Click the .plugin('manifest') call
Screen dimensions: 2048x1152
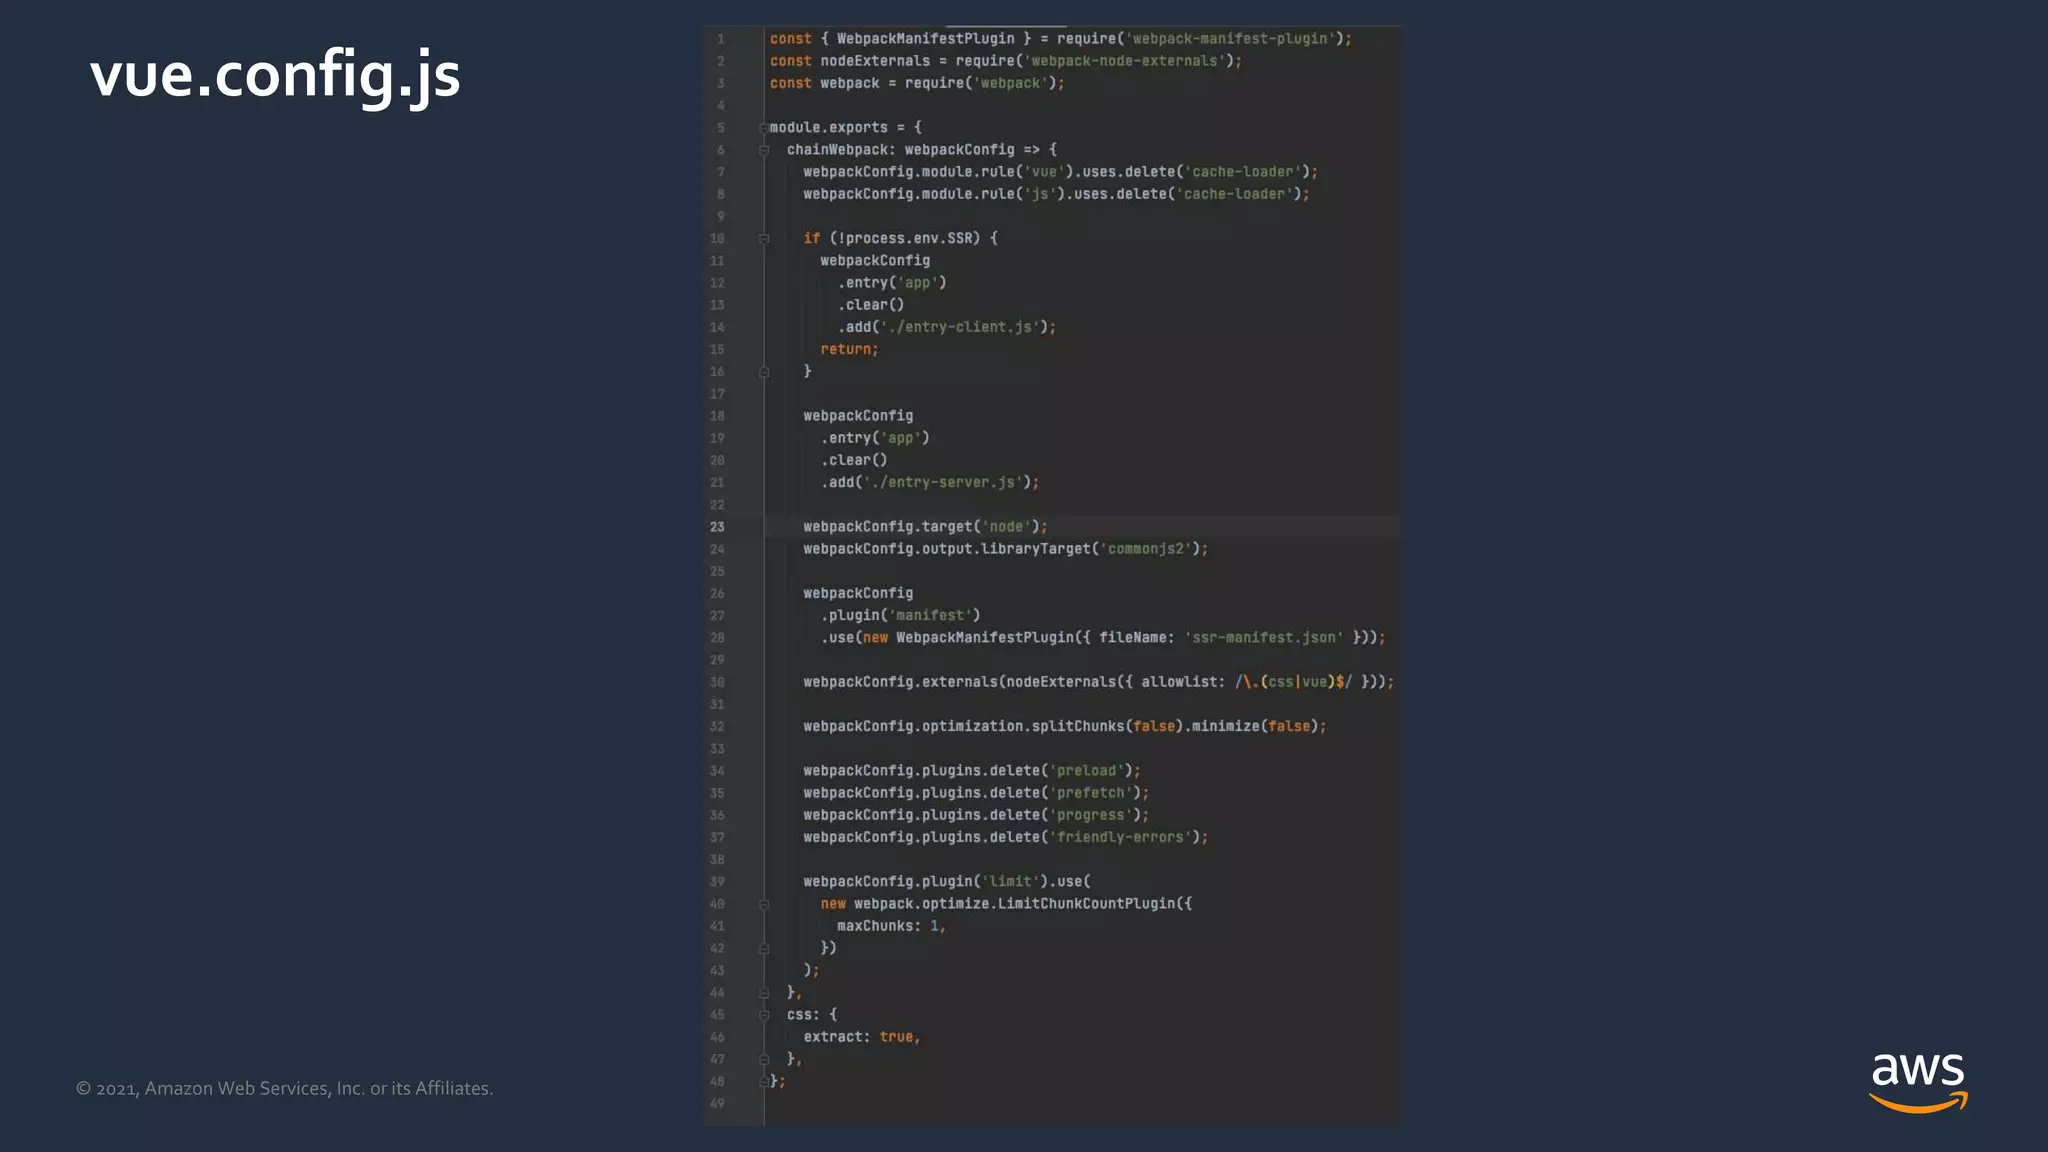pos(900,616)
